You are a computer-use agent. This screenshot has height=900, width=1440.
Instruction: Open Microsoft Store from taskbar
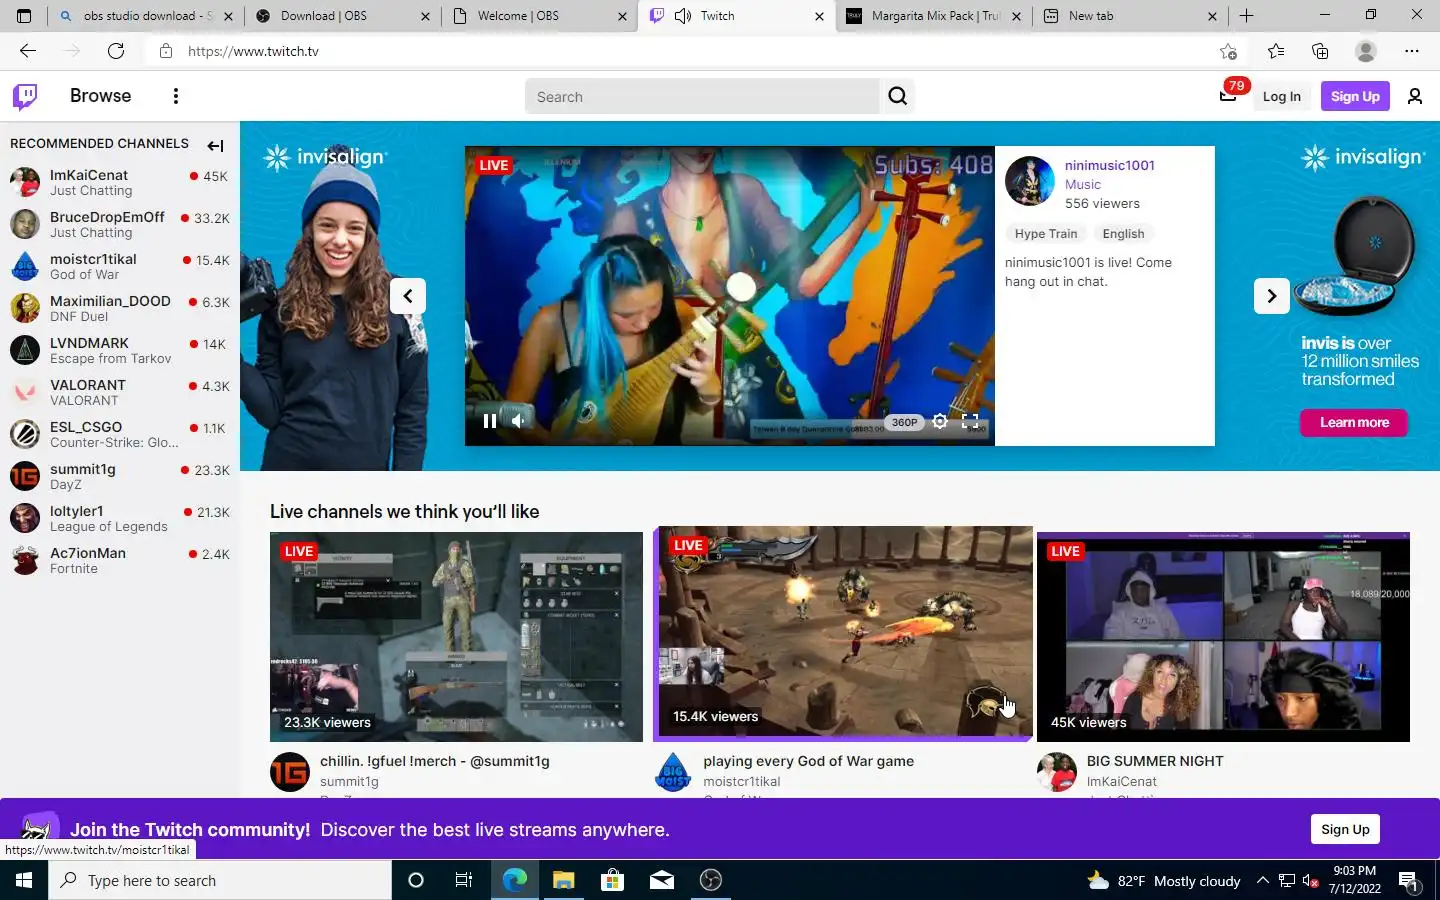613,880
